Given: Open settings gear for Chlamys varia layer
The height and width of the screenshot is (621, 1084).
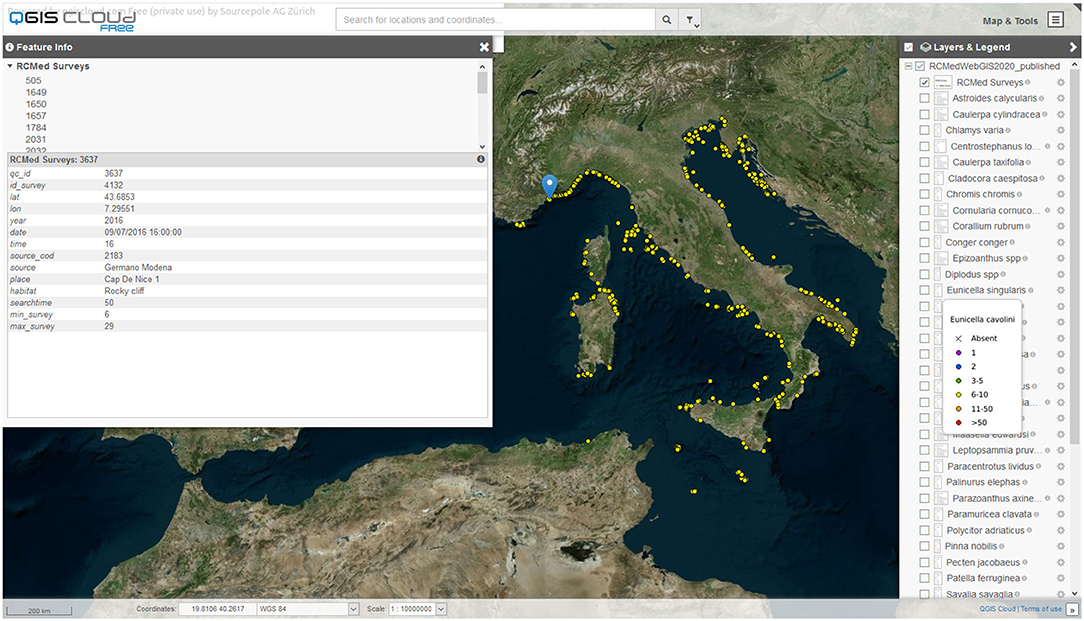Looking at the screenshot, I should [x=1060, y=130].
